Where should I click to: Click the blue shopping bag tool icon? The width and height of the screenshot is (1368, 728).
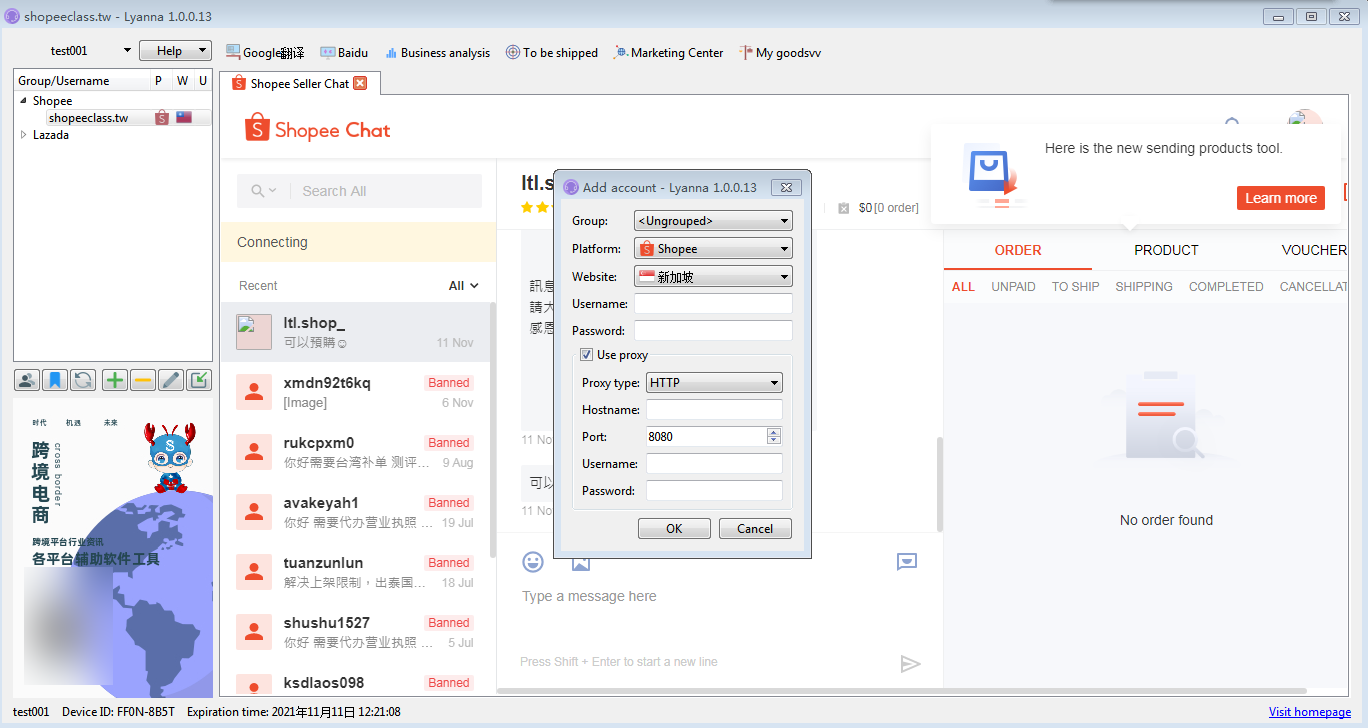(993, 172)
